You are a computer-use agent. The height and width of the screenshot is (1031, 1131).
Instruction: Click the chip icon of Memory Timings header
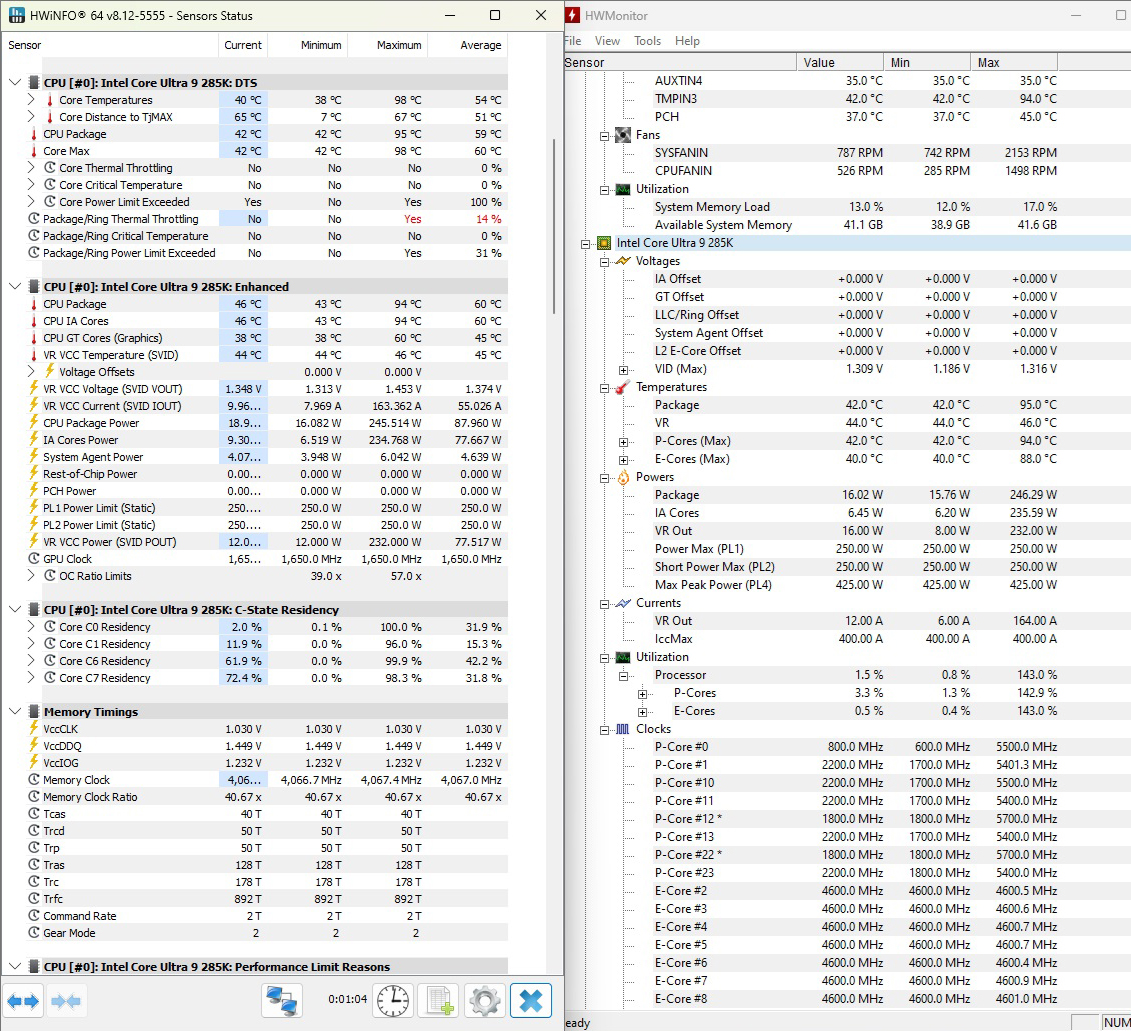[33, 711]
